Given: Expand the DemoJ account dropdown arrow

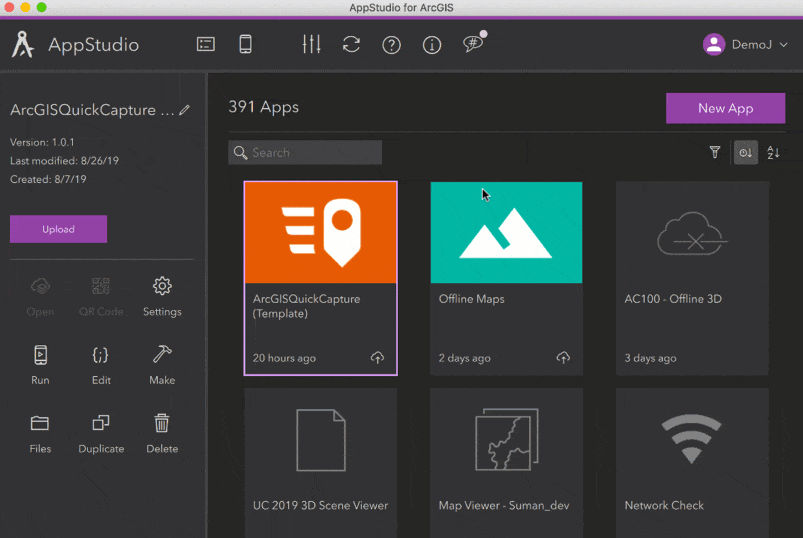Looking at the screenshot, I should (783, 45).
